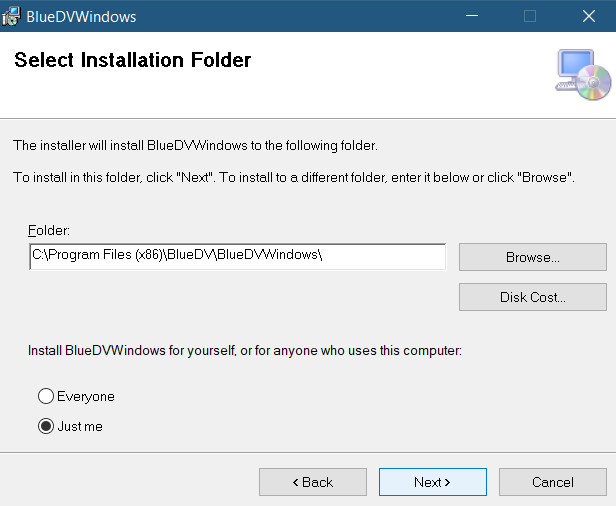This screenshot has height=506, width=616.
Task: Click the "Just me" option label text
Action: pos(80,426)
